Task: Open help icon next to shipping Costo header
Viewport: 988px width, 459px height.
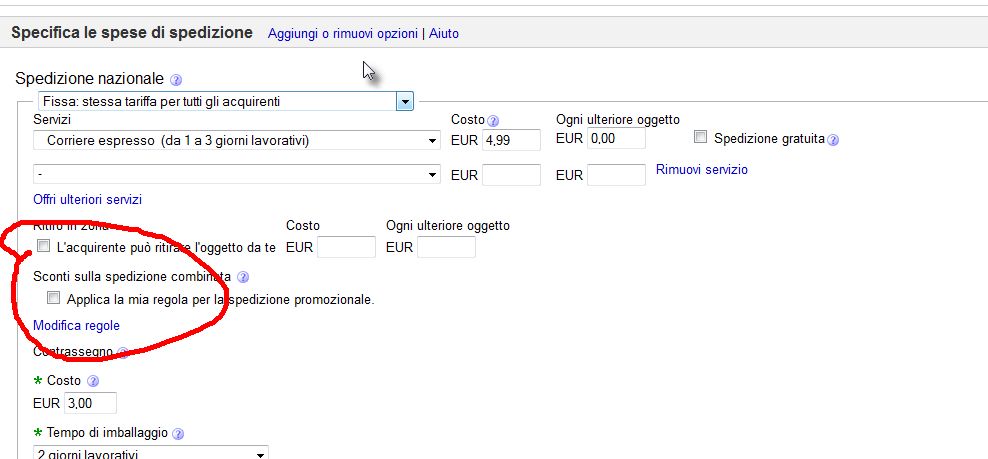Action: [x=492, y=121]
